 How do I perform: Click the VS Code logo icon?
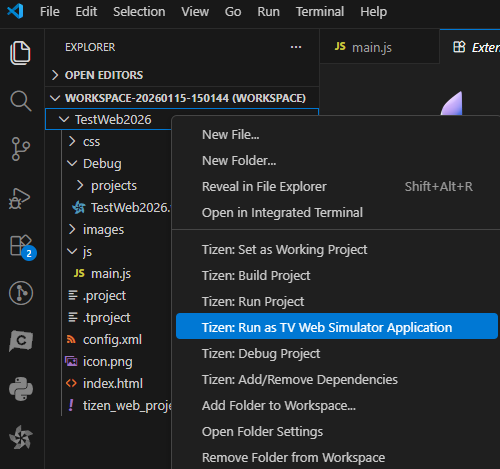[x=15, y=11]
